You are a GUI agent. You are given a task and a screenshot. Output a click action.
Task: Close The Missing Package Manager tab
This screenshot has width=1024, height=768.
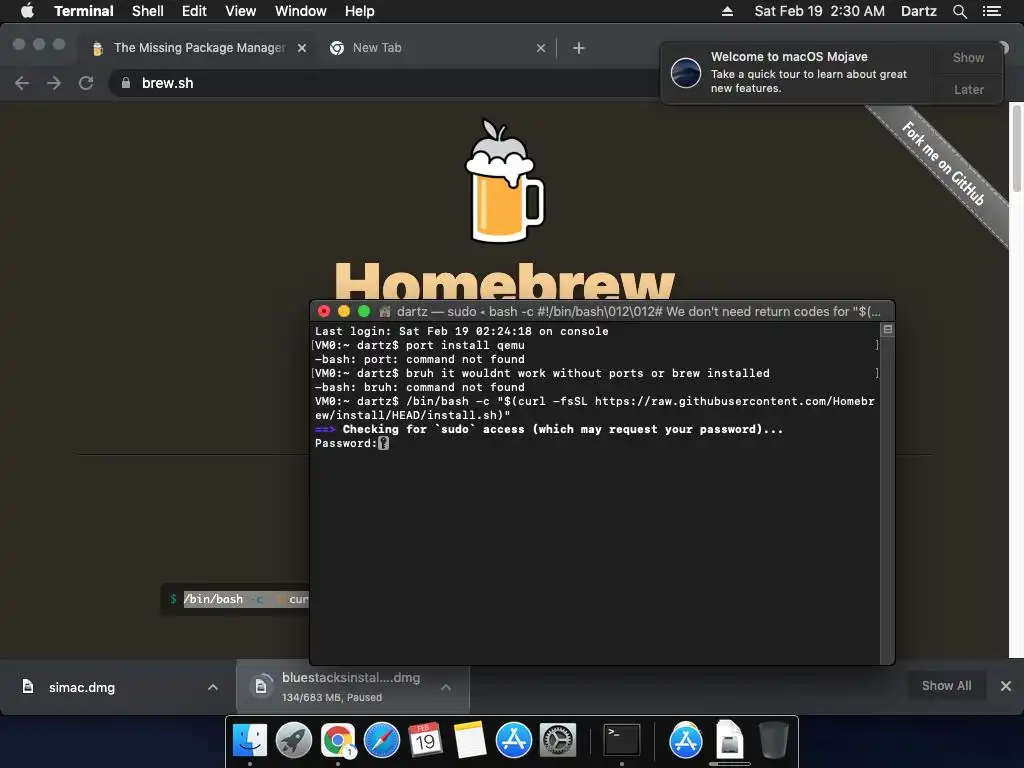point(302,48)
